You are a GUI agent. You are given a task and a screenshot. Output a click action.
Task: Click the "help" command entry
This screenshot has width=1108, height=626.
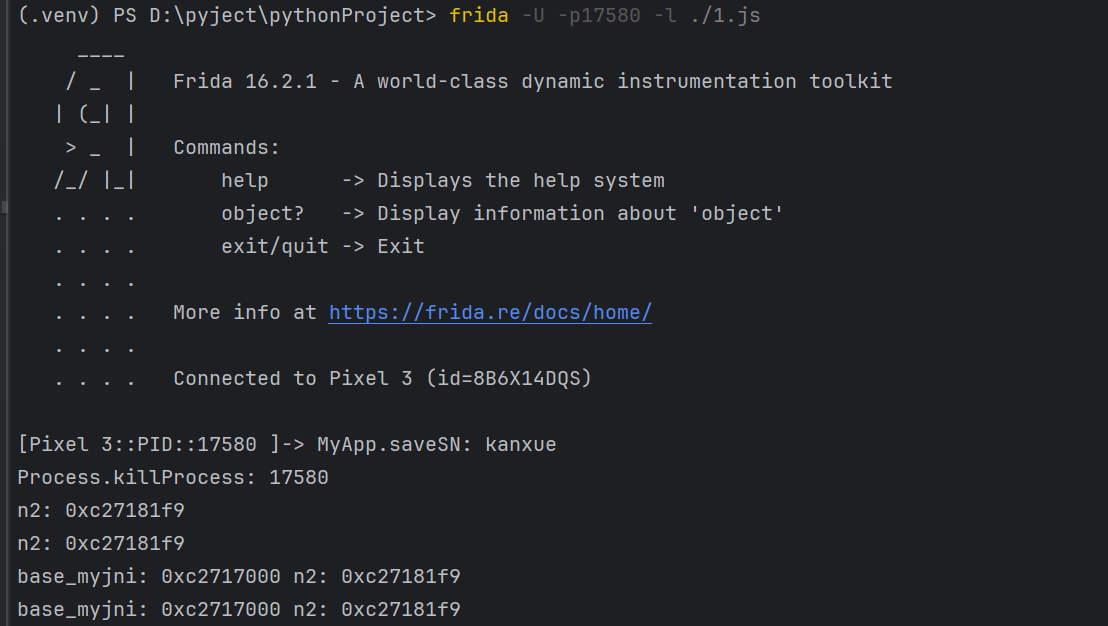point(245,181)
